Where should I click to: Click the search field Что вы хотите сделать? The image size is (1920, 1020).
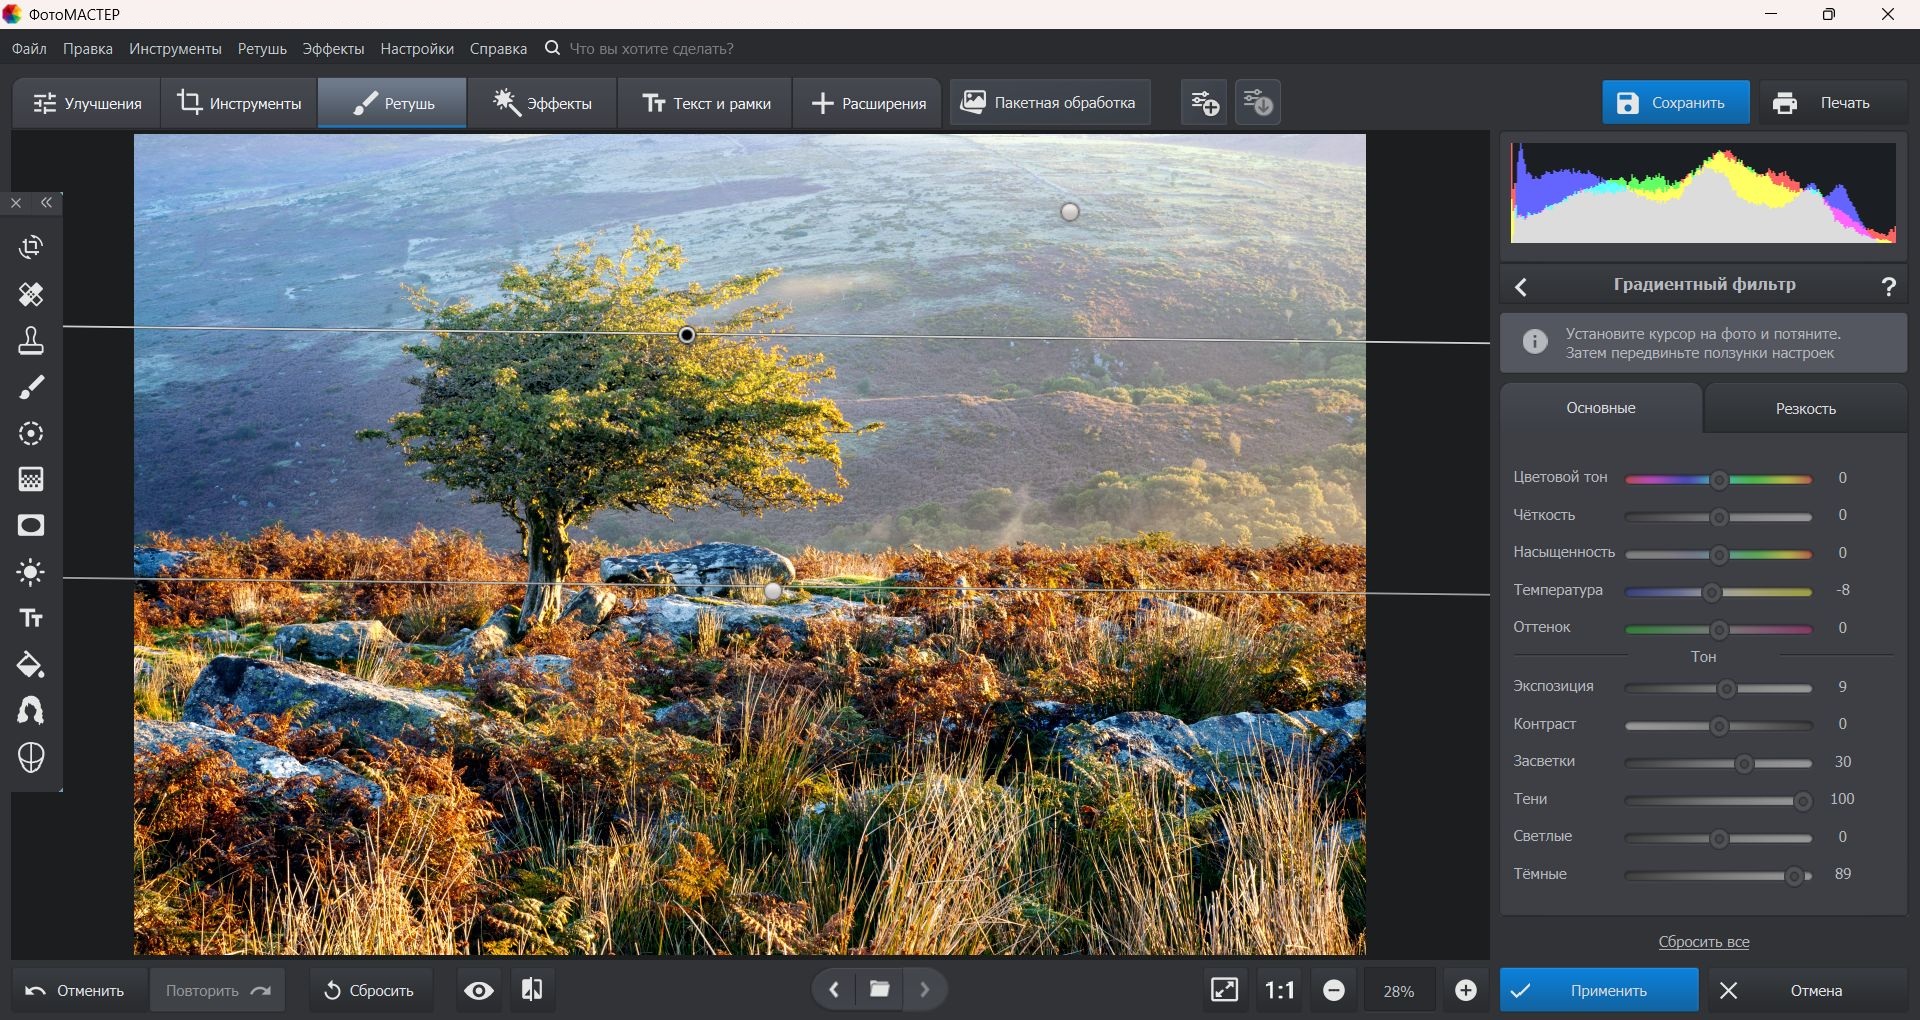[x=651, y=49]
